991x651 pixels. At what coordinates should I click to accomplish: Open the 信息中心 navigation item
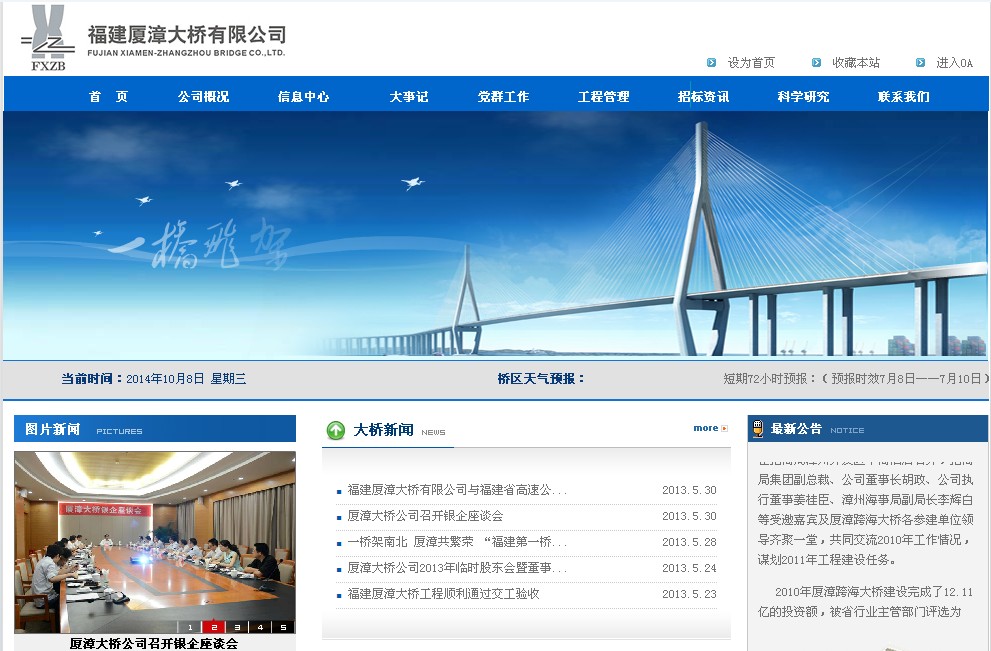[303, 97]
